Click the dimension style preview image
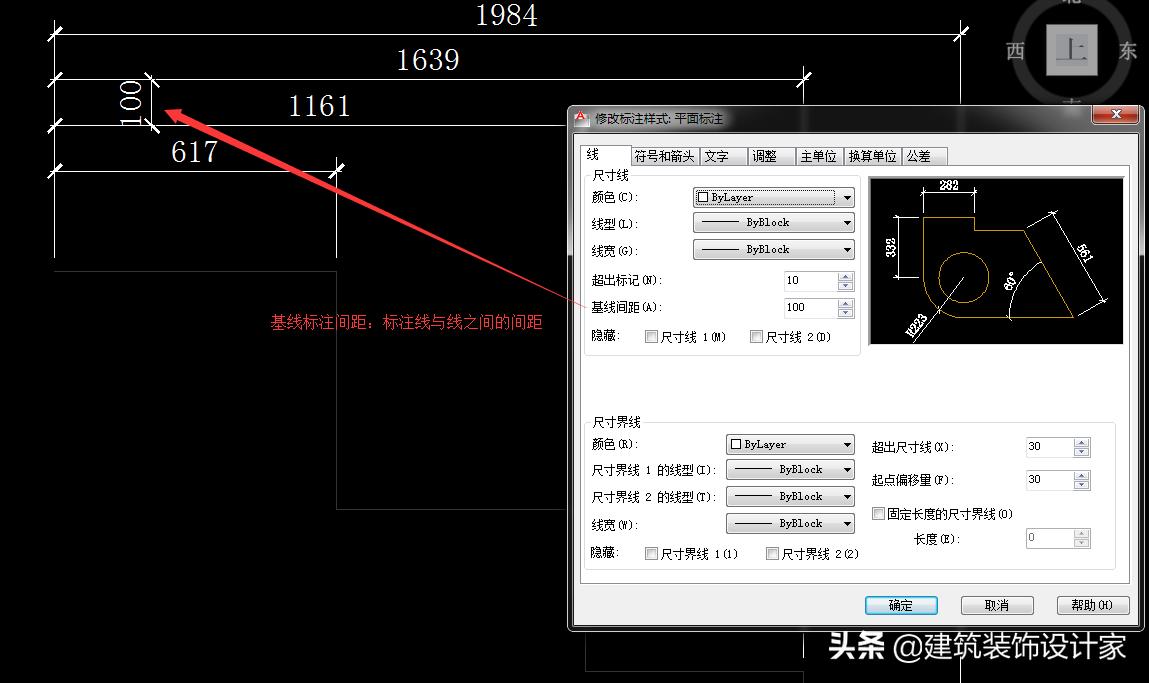Image resolution: width=1149 pixels, height=683 pixels. 995,258
